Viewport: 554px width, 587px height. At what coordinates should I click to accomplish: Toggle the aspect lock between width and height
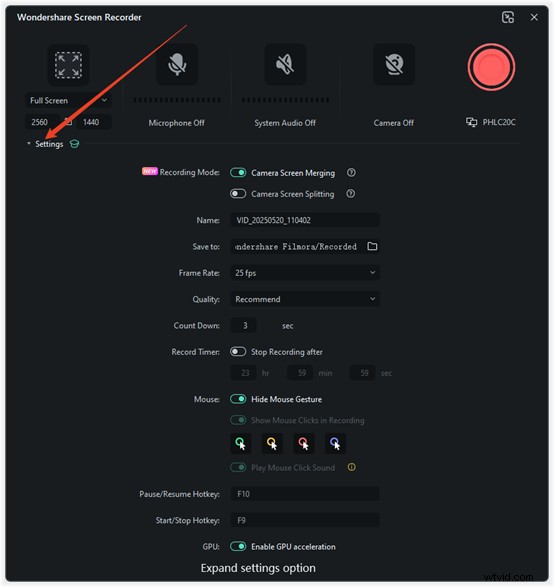68,122
